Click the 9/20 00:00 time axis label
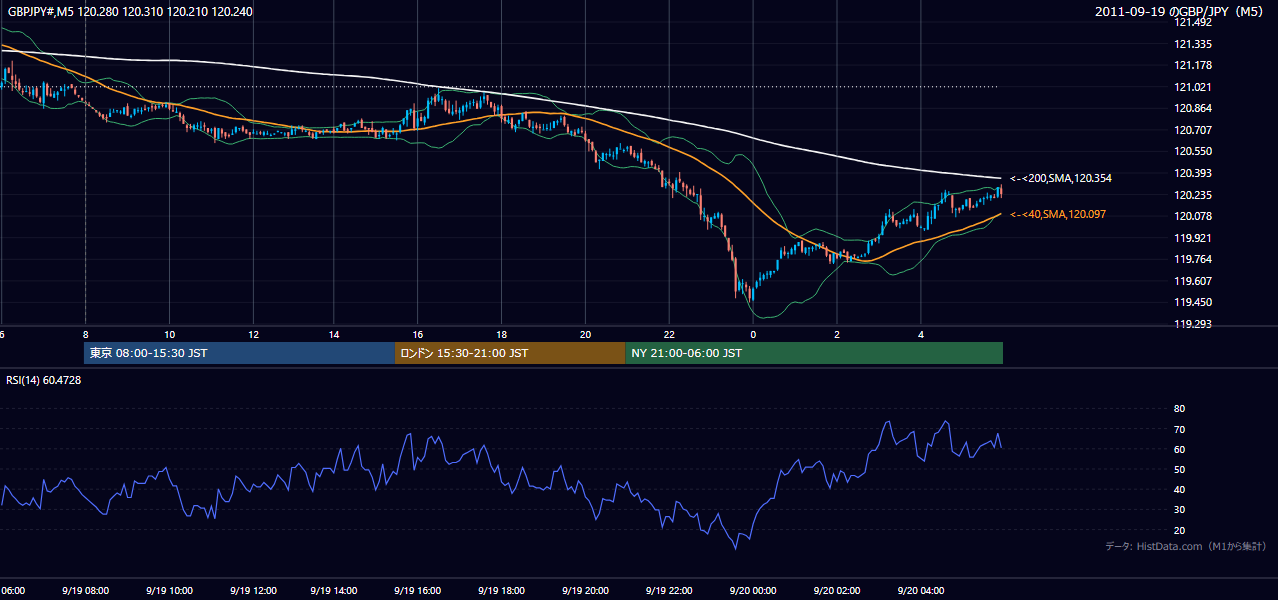Image resolution: width=1278 pixels, height=600 pixels. [752, 591]
